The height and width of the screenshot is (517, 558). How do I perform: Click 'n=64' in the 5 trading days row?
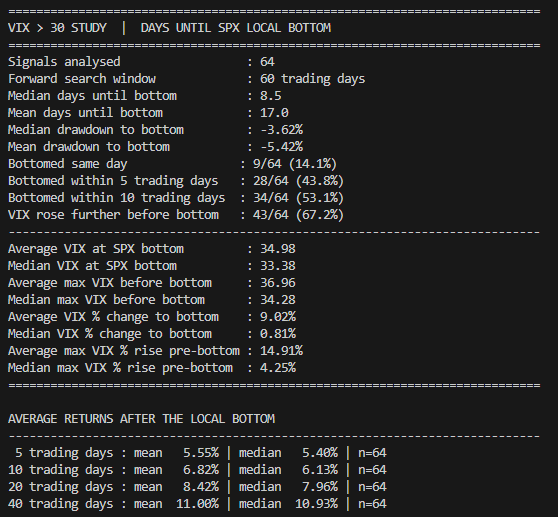click(x=372, y=453)
